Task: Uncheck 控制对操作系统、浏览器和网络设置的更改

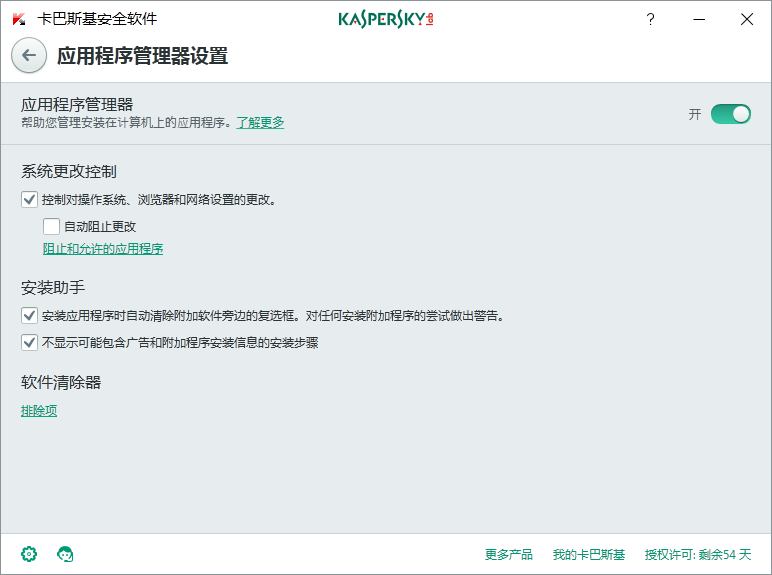Action: coord(29,199)
